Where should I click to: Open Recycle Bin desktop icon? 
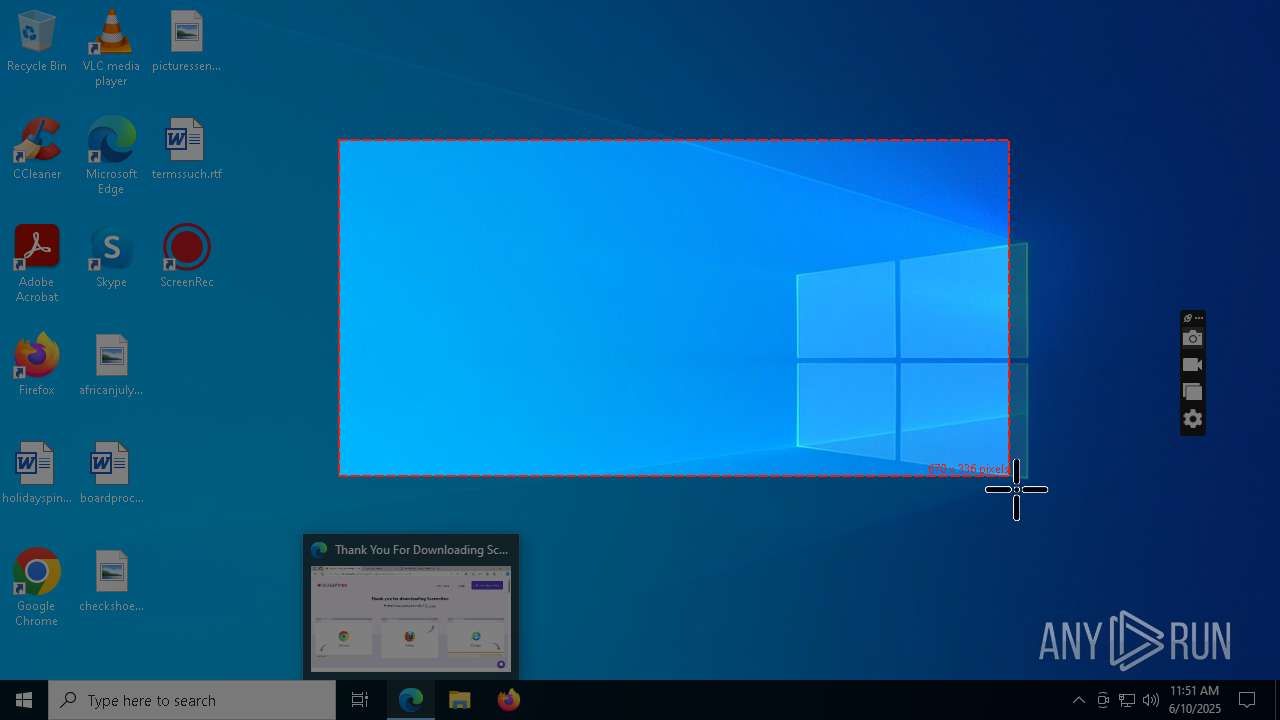[x=37, y=42]
